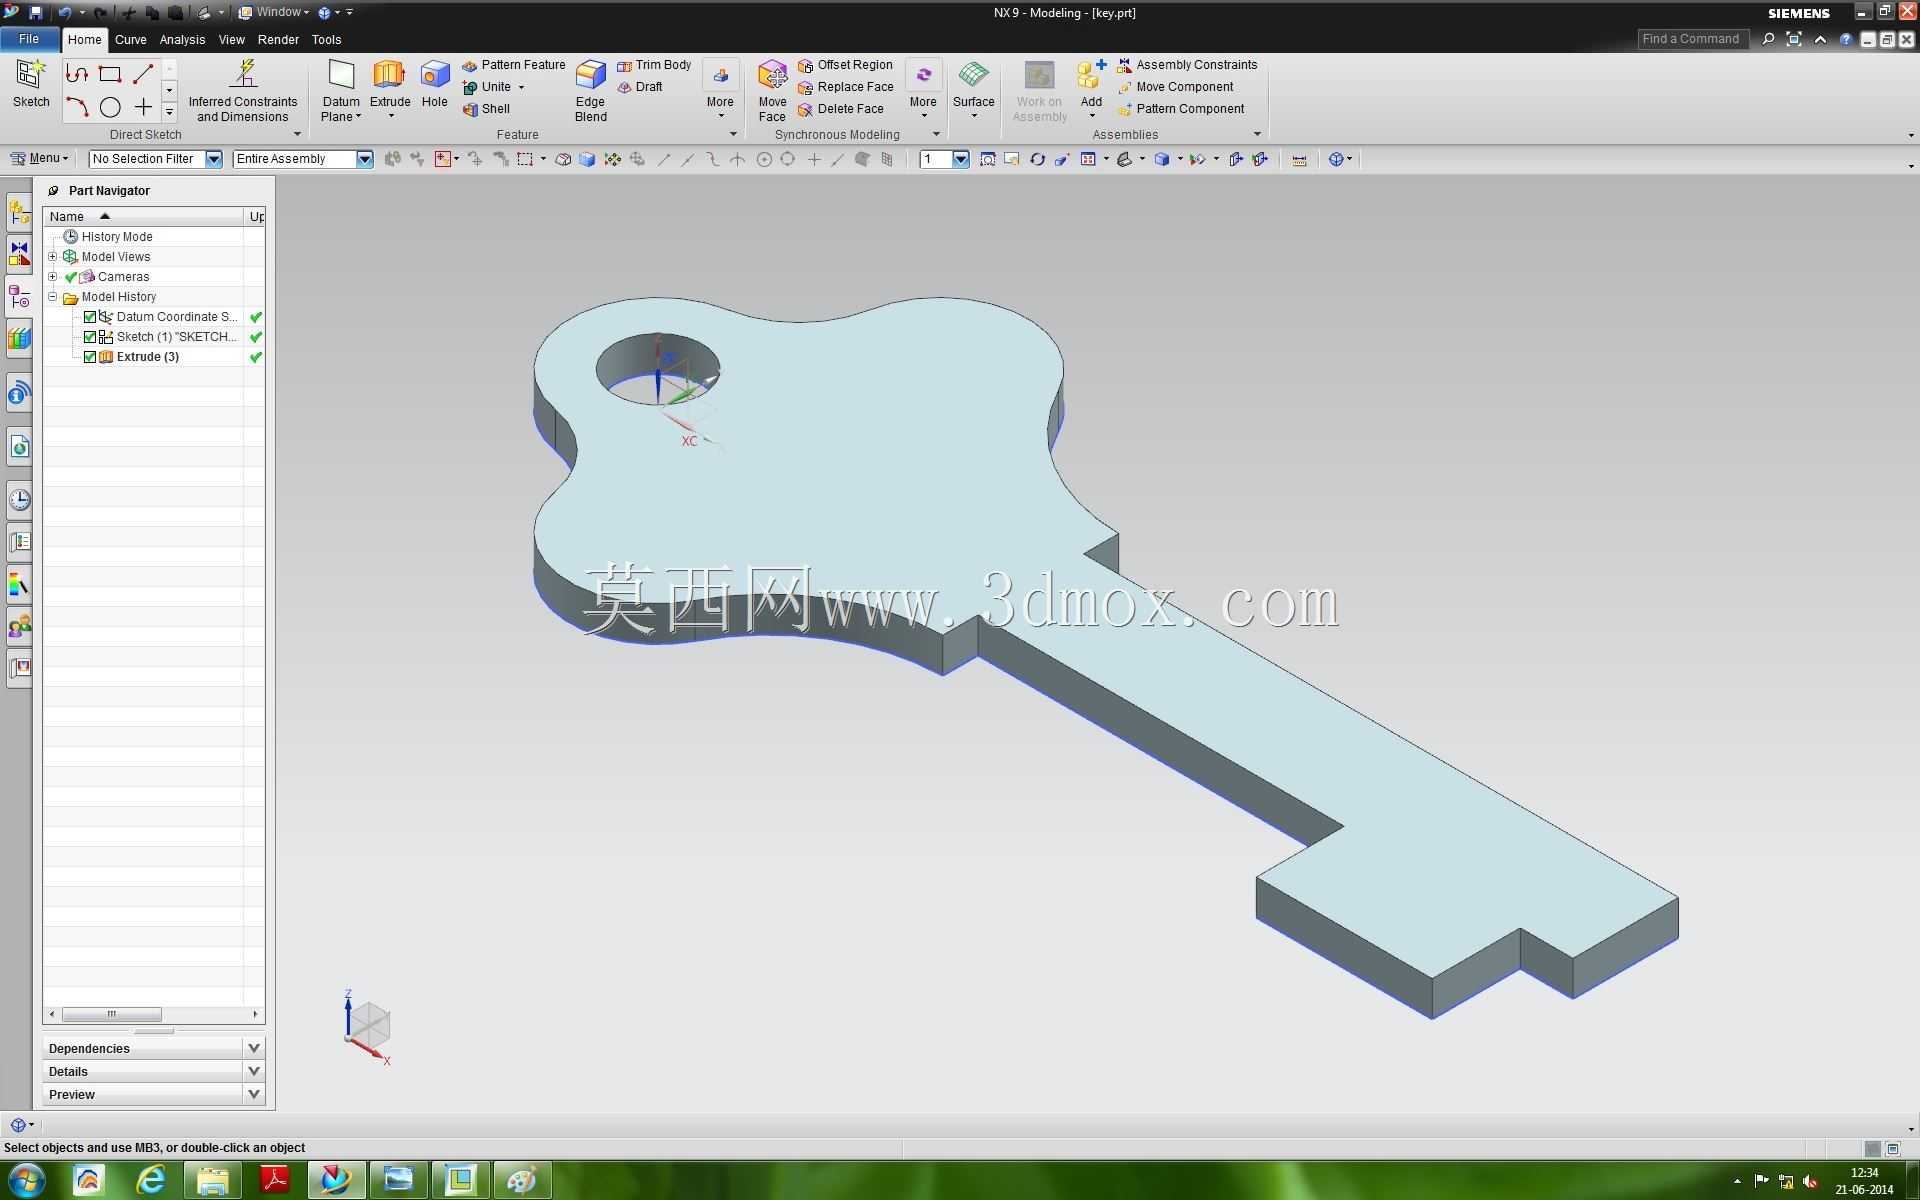Collapse the Model History node
The width and height of the screenshot is (1920, 1200).
pos(53,297)
